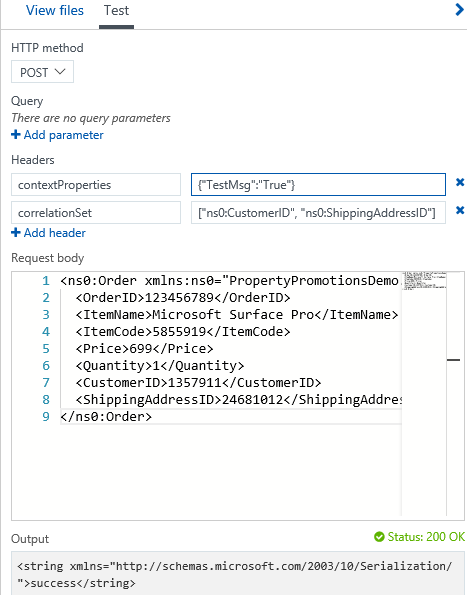Remove the correlationSet header with X icon
This screenshot has height=595, width=467.
[460, 210]
